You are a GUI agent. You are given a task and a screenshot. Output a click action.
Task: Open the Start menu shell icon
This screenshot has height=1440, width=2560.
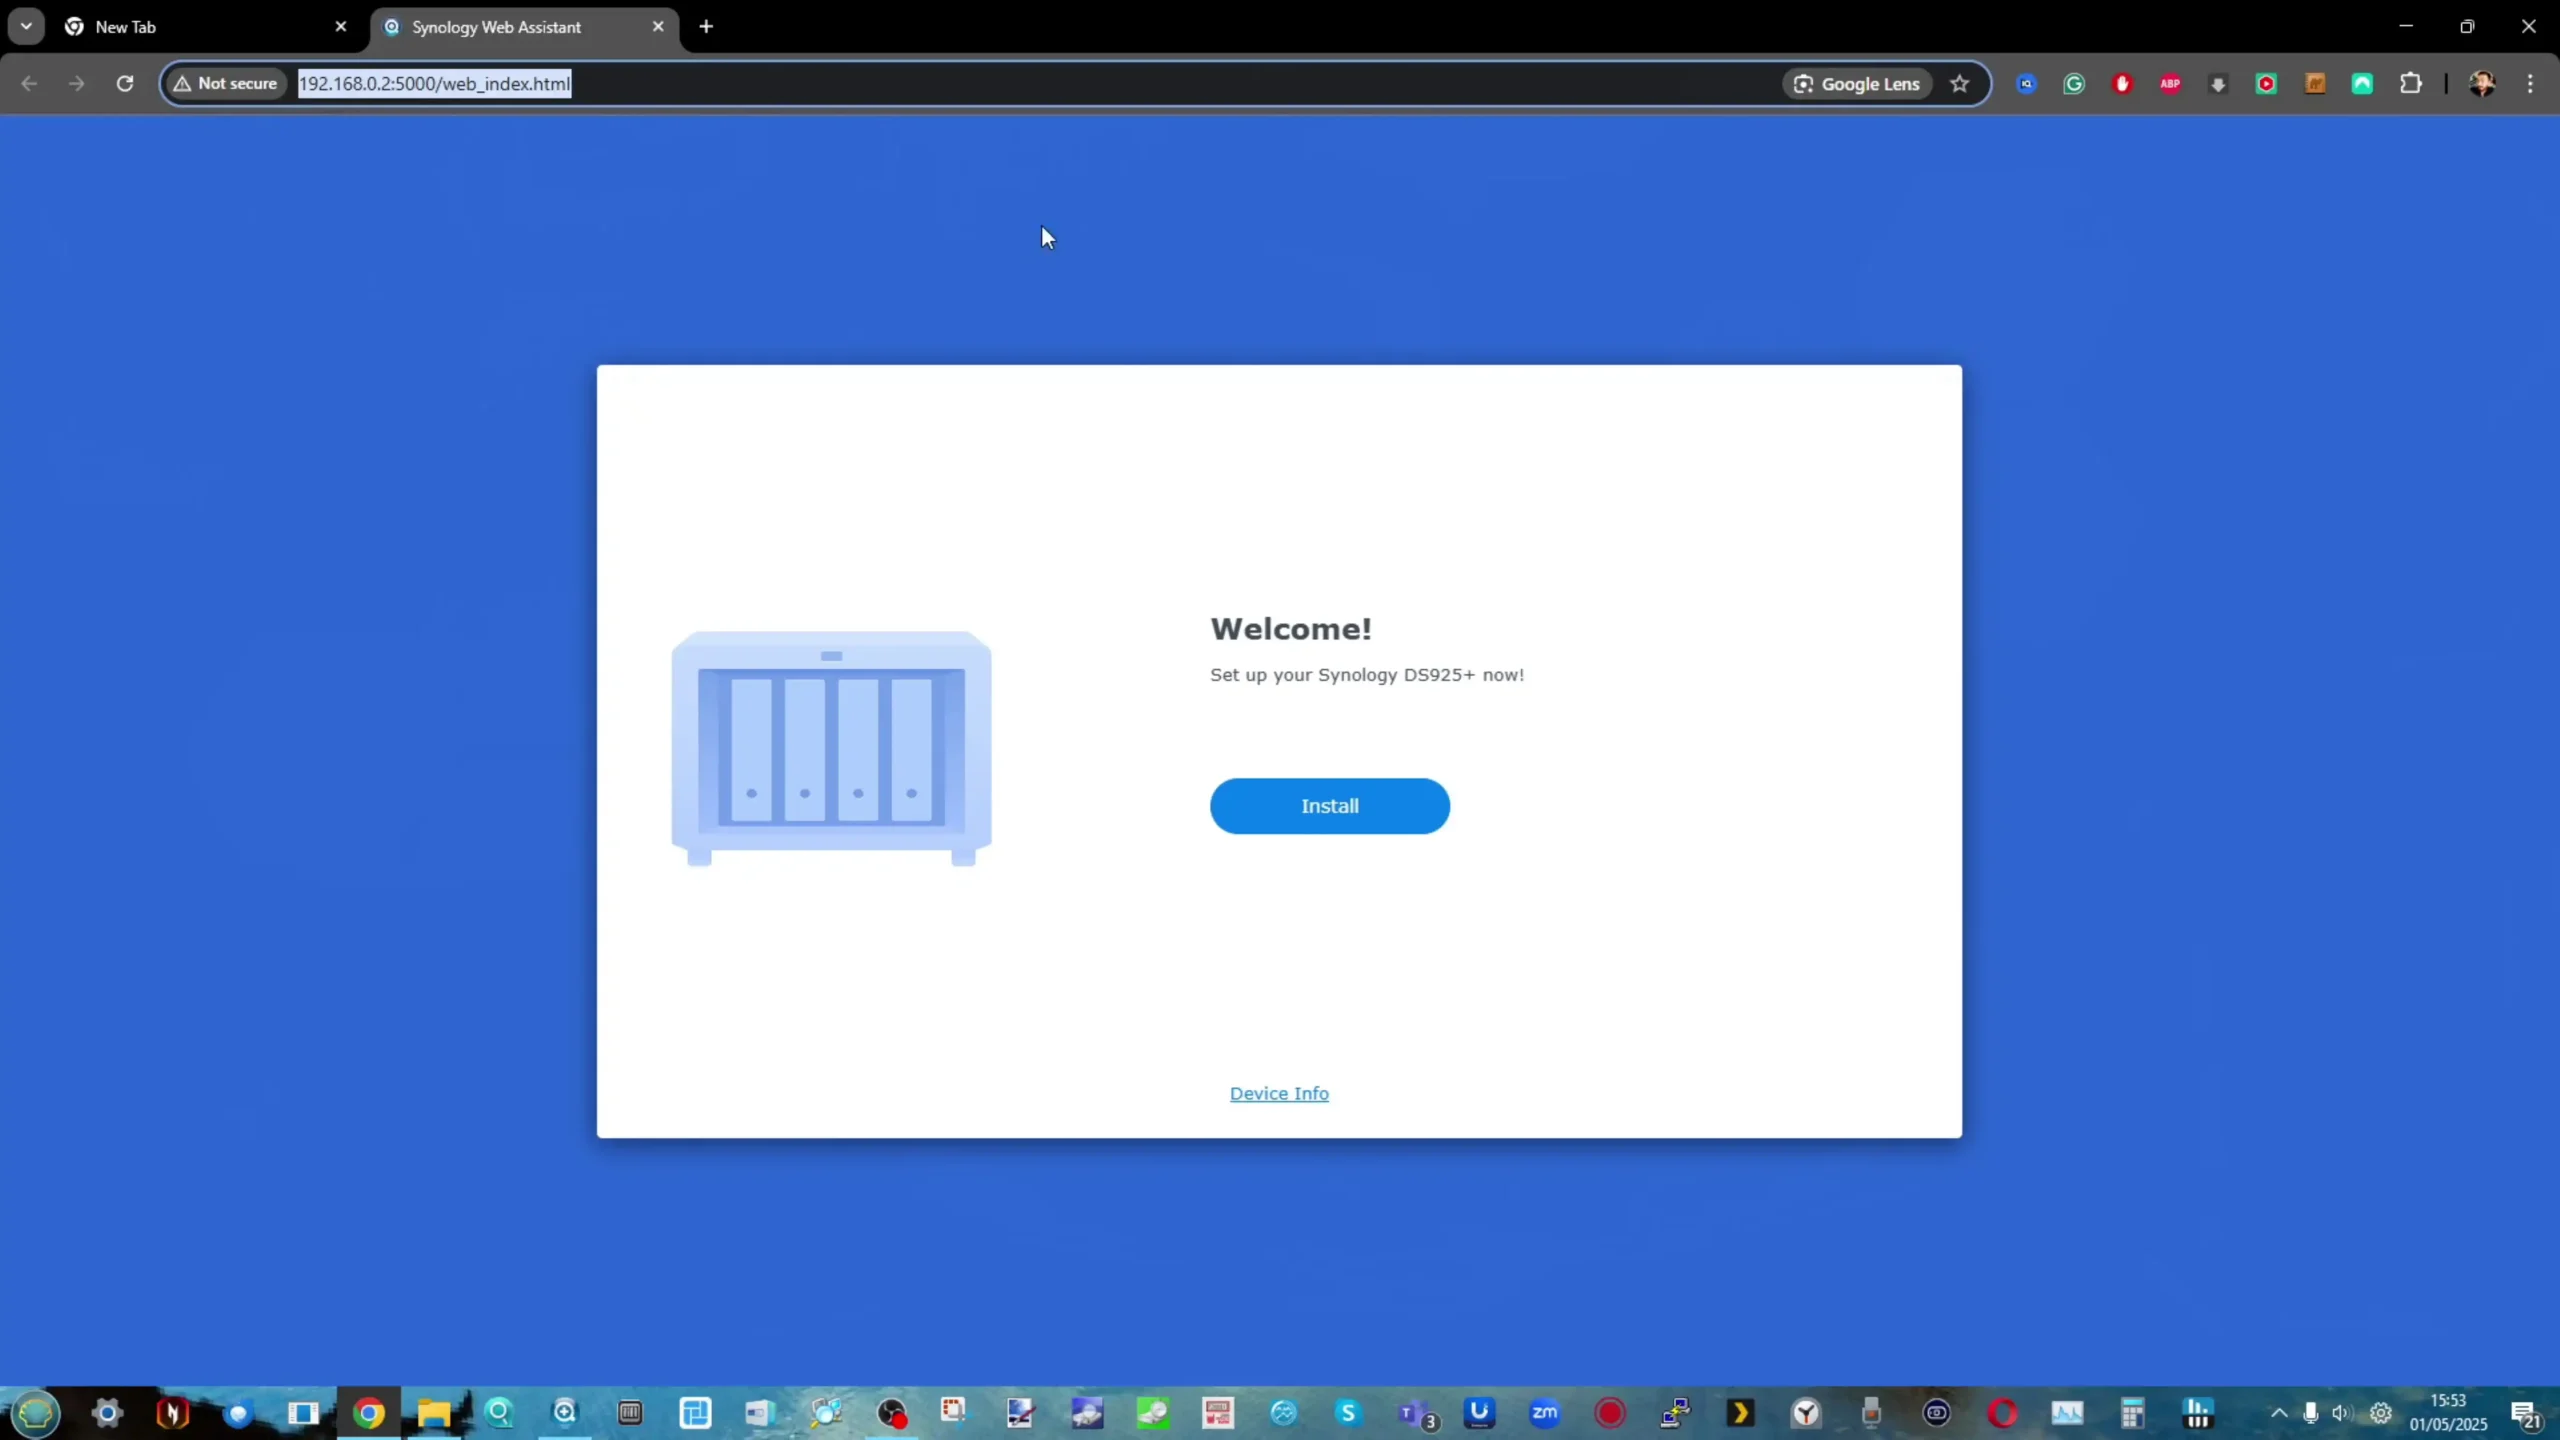(x=36, y=1413)
